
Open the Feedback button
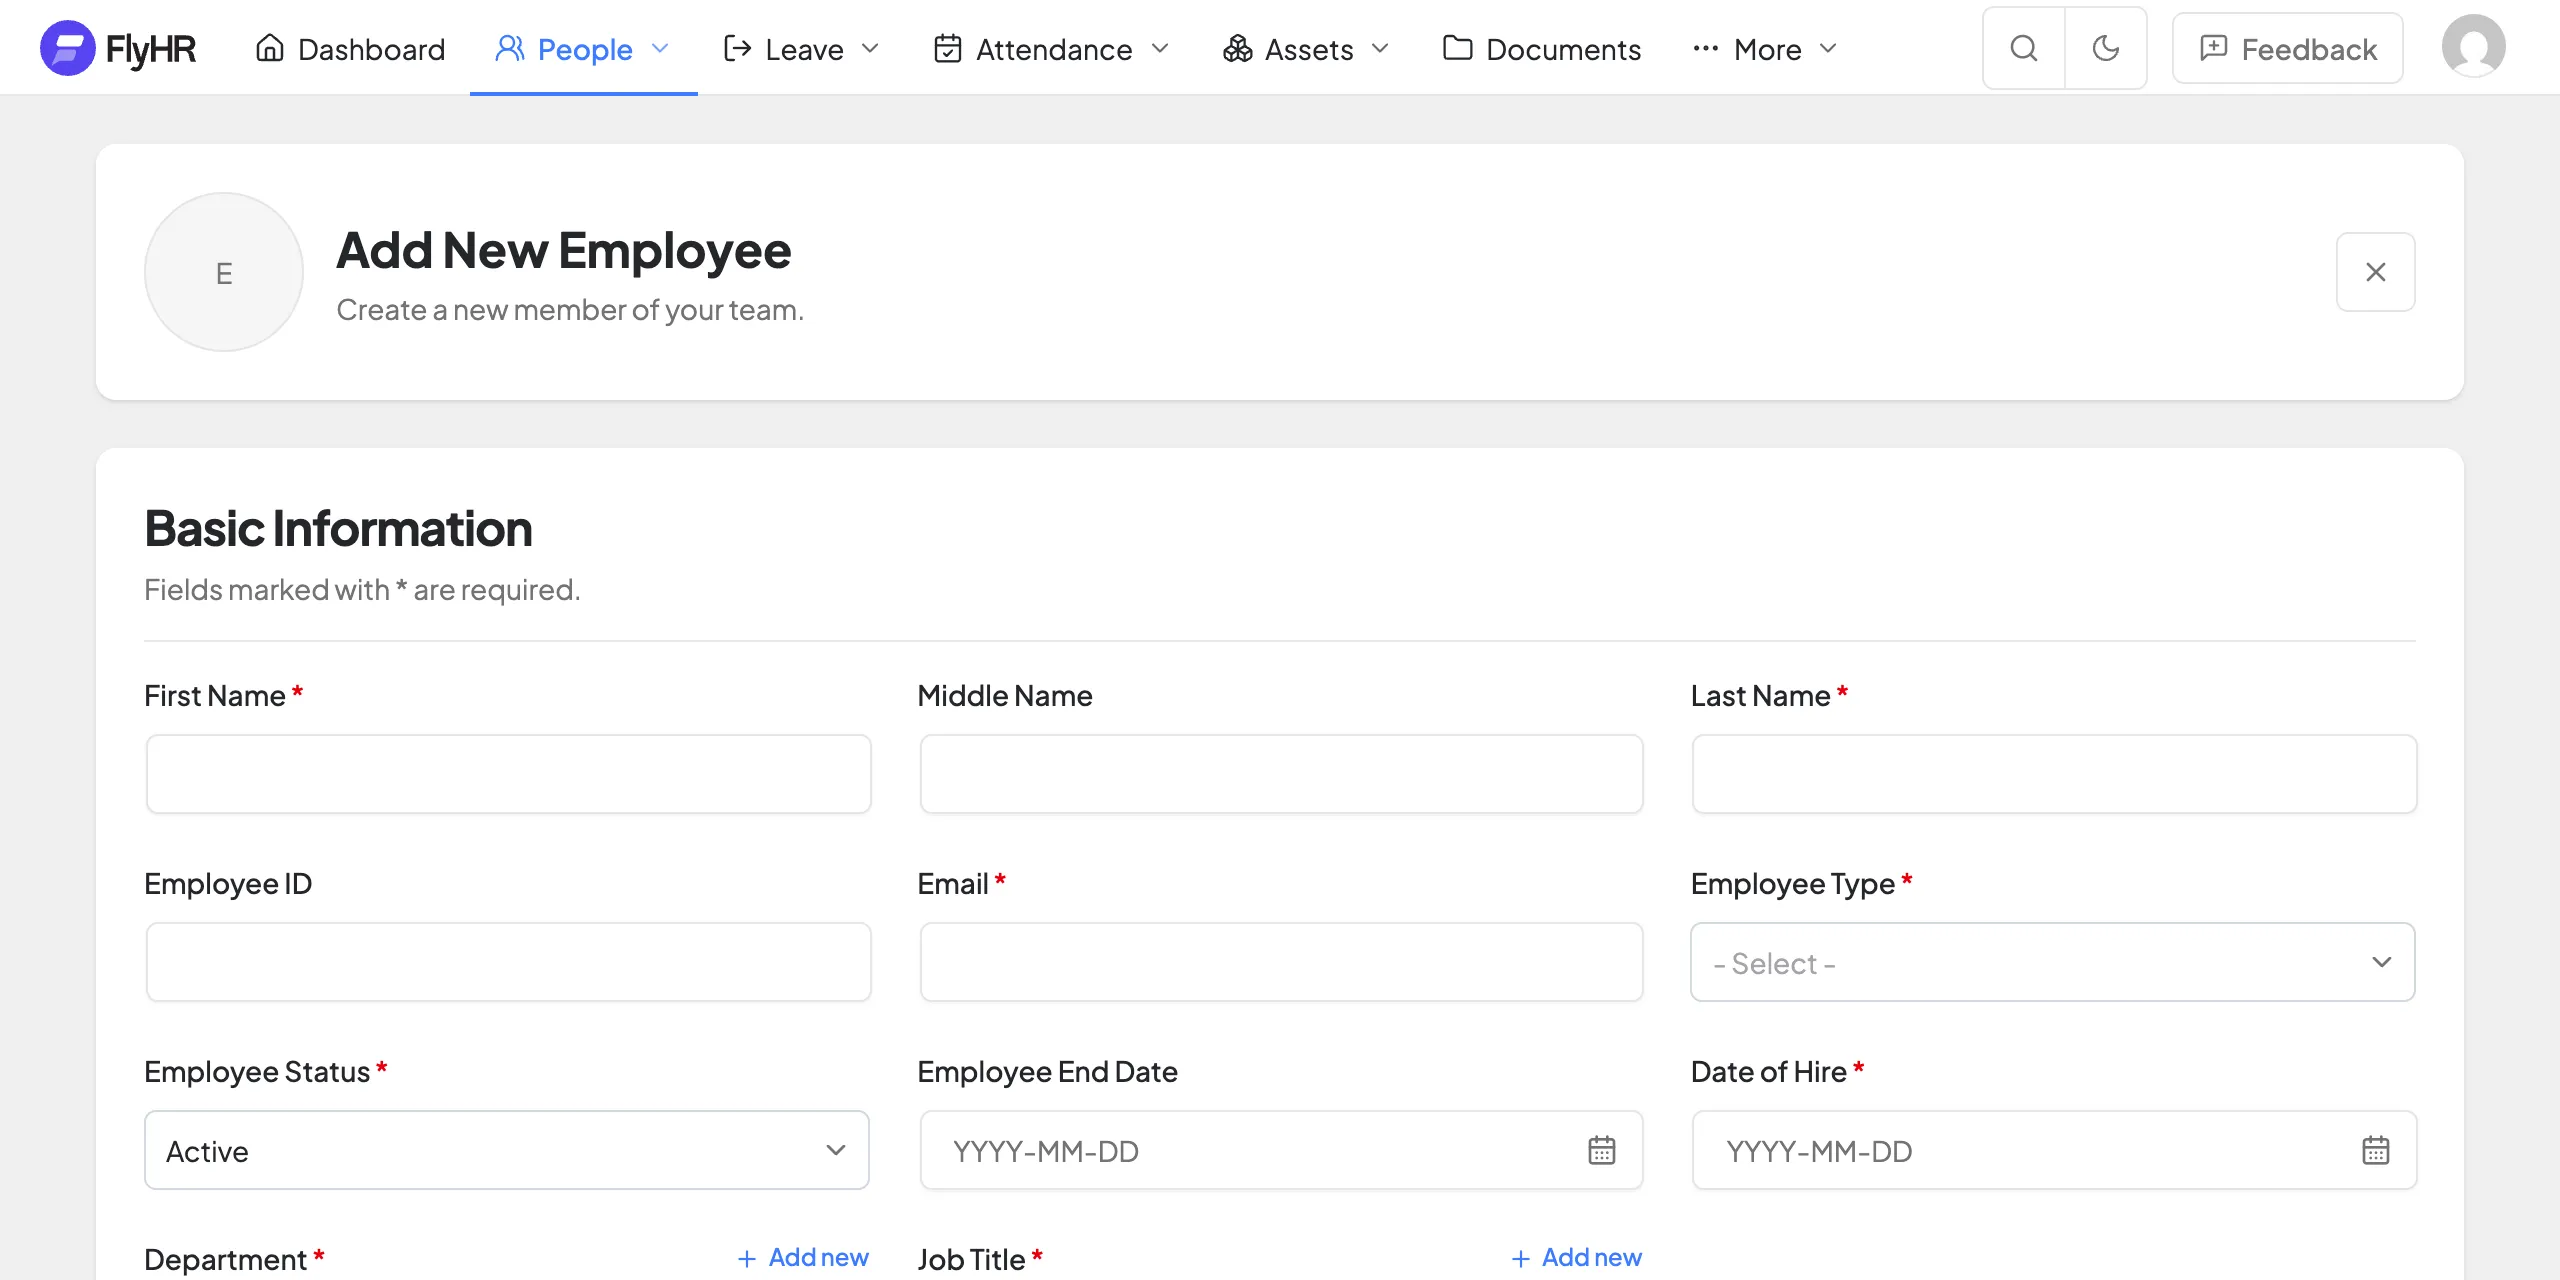point(2288,48)
